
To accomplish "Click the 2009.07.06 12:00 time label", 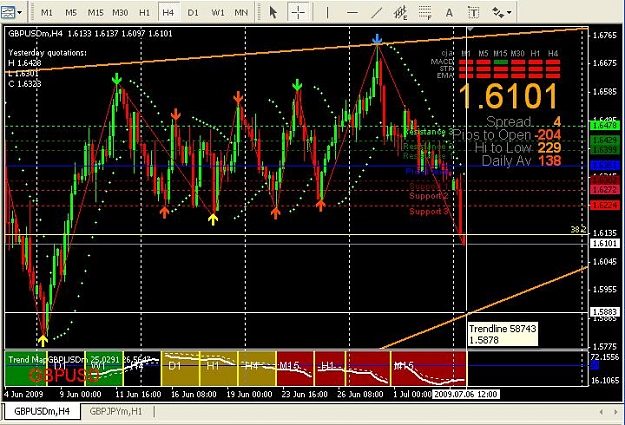I will [465, 394].
